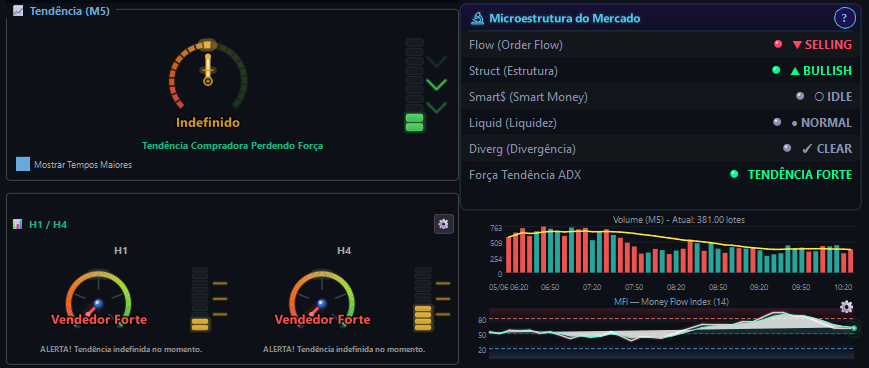869x368 pixels.
Task: Click the H4 gauge heading
Action: pos(344,251)
